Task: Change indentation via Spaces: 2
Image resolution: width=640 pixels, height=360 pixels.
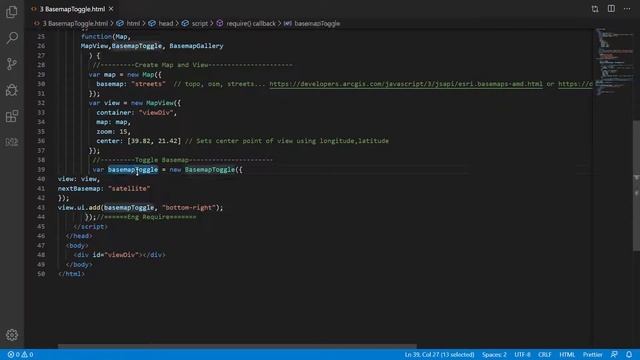Action: coord(494,355)
